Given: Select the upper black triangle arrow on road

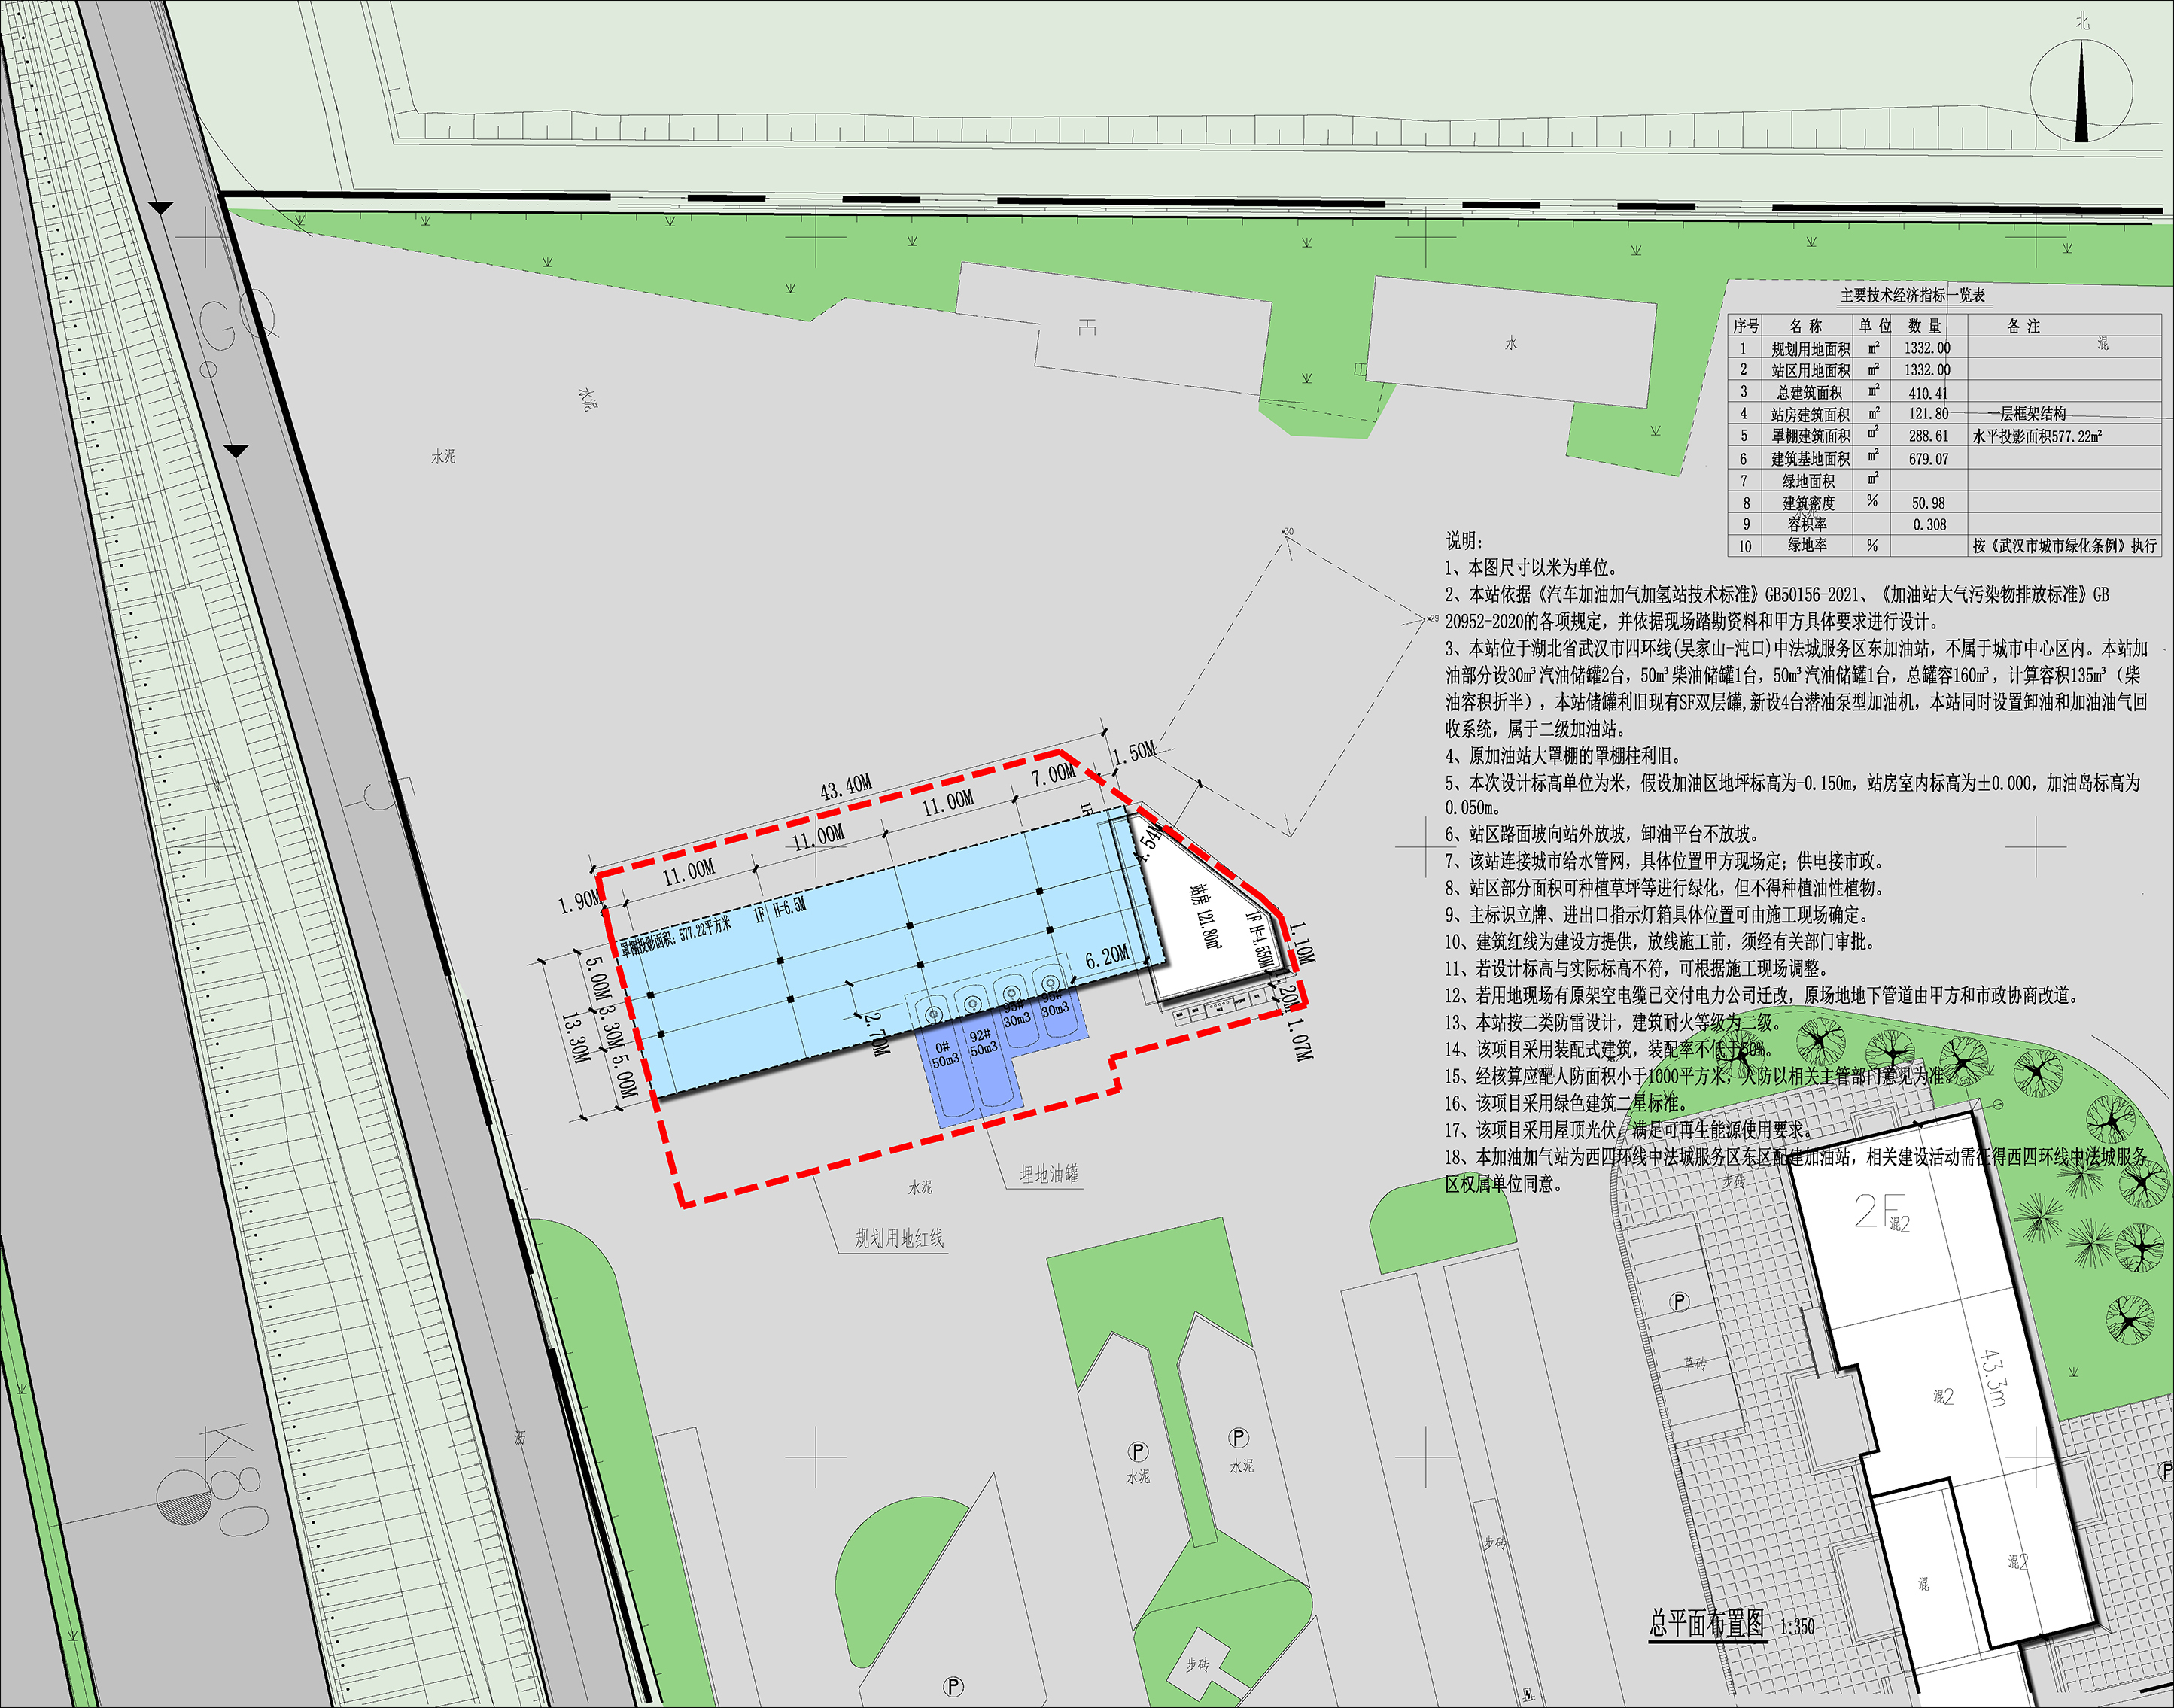Looking at the screenshot, I should [x=161, y=208].
